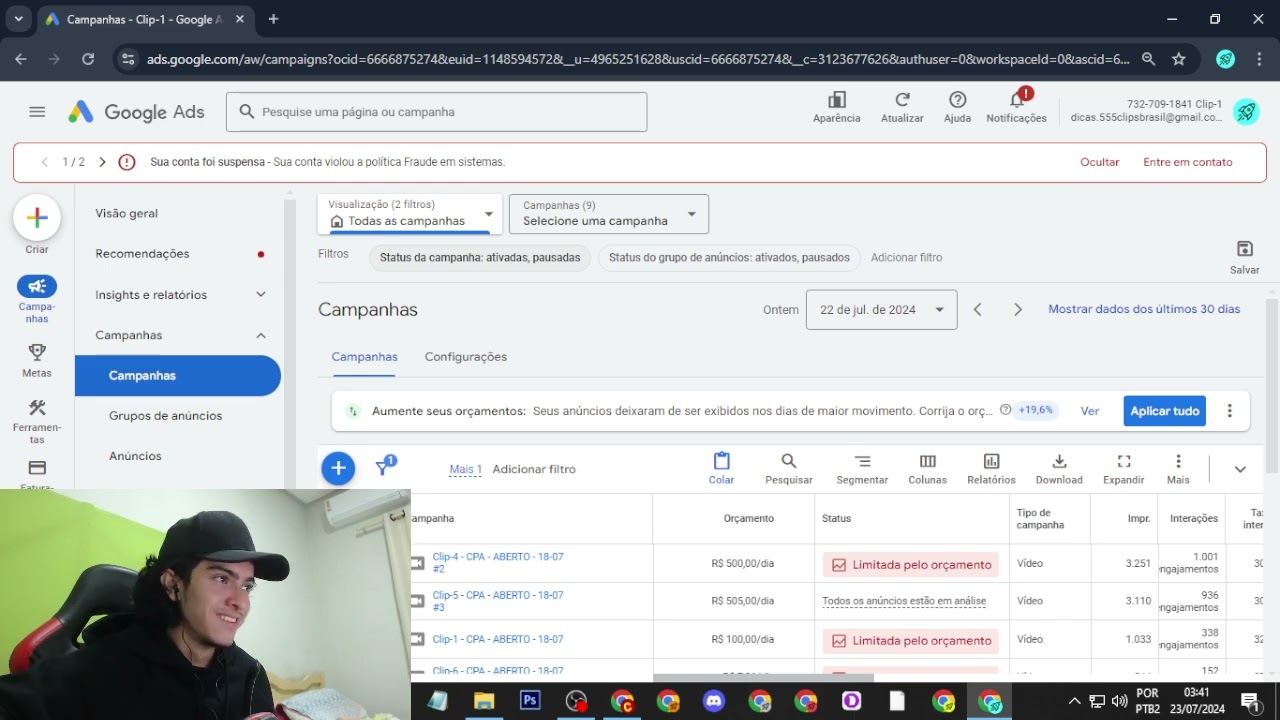Screen dimensions: 1280x720
Task: Select highlighted Campanhas sidebar item
Action: coord(177,375)
